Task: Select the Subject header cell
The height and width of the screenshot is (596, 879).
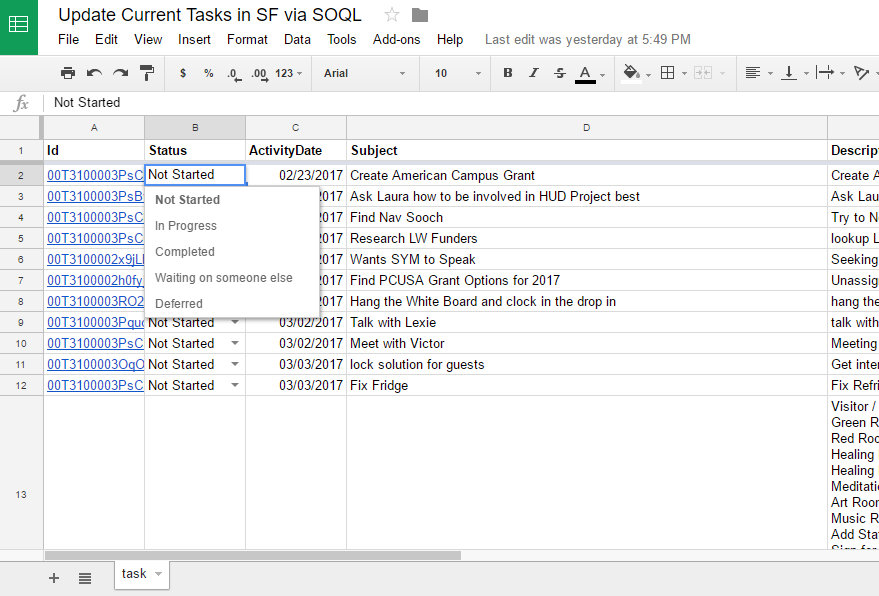Action: (586, 150)
